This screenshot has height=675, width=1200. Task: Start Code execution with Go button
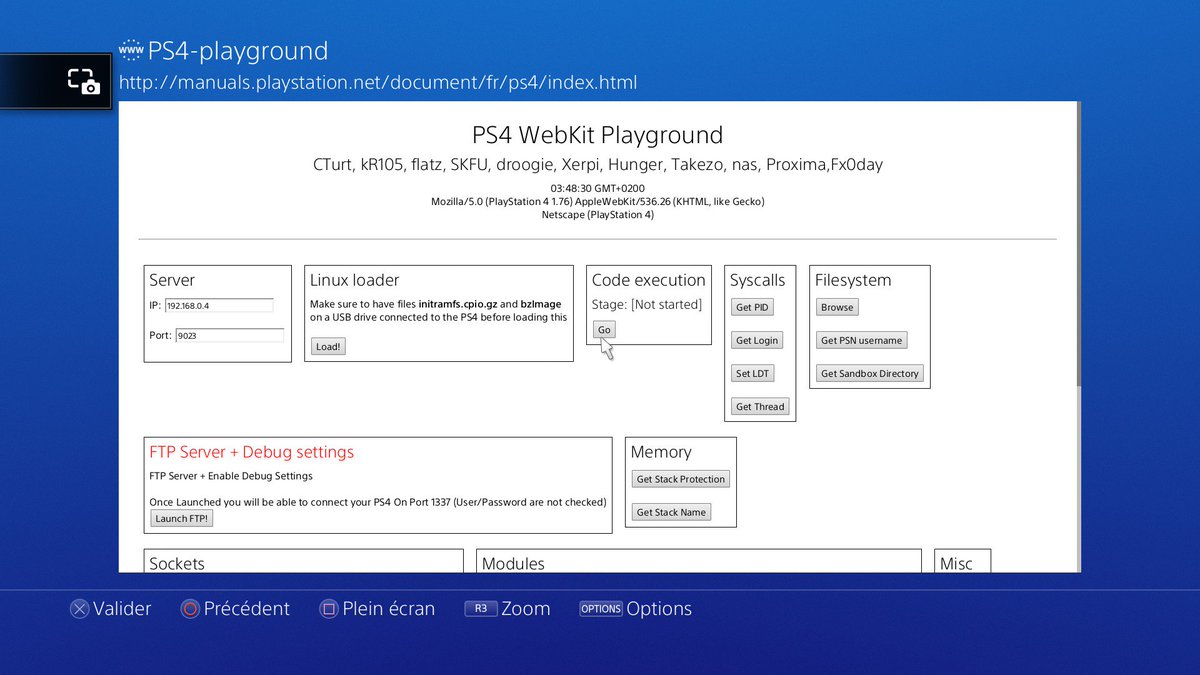click(x=604, y=329)
